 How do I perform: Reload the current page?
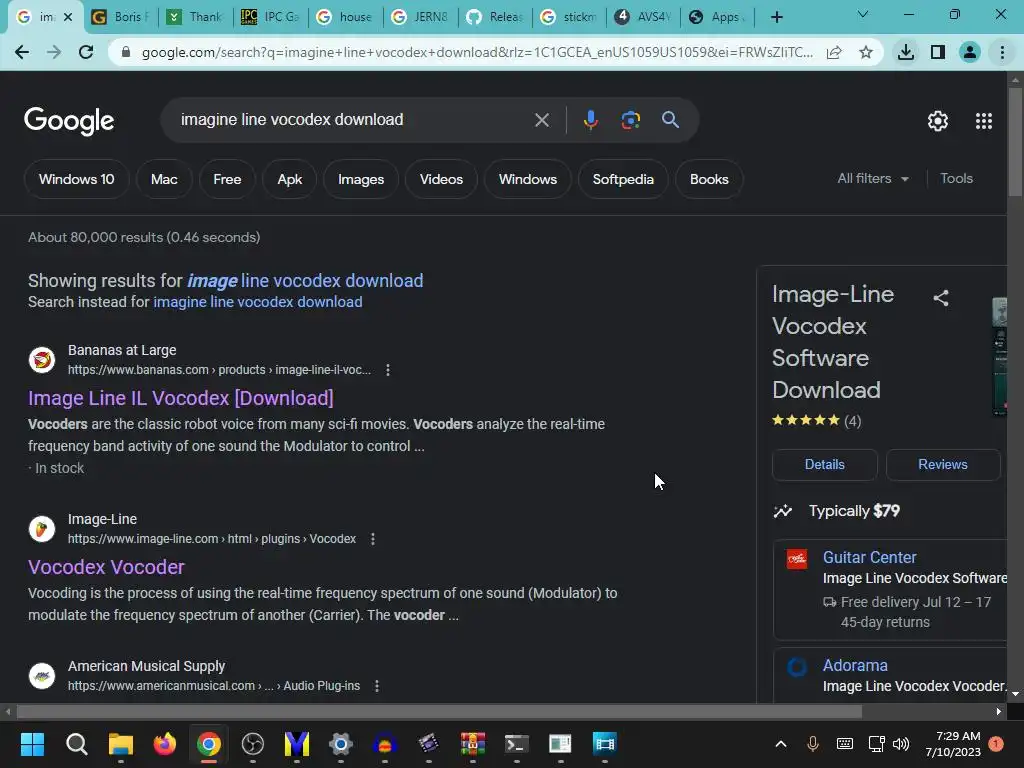[x=86, y=52]
